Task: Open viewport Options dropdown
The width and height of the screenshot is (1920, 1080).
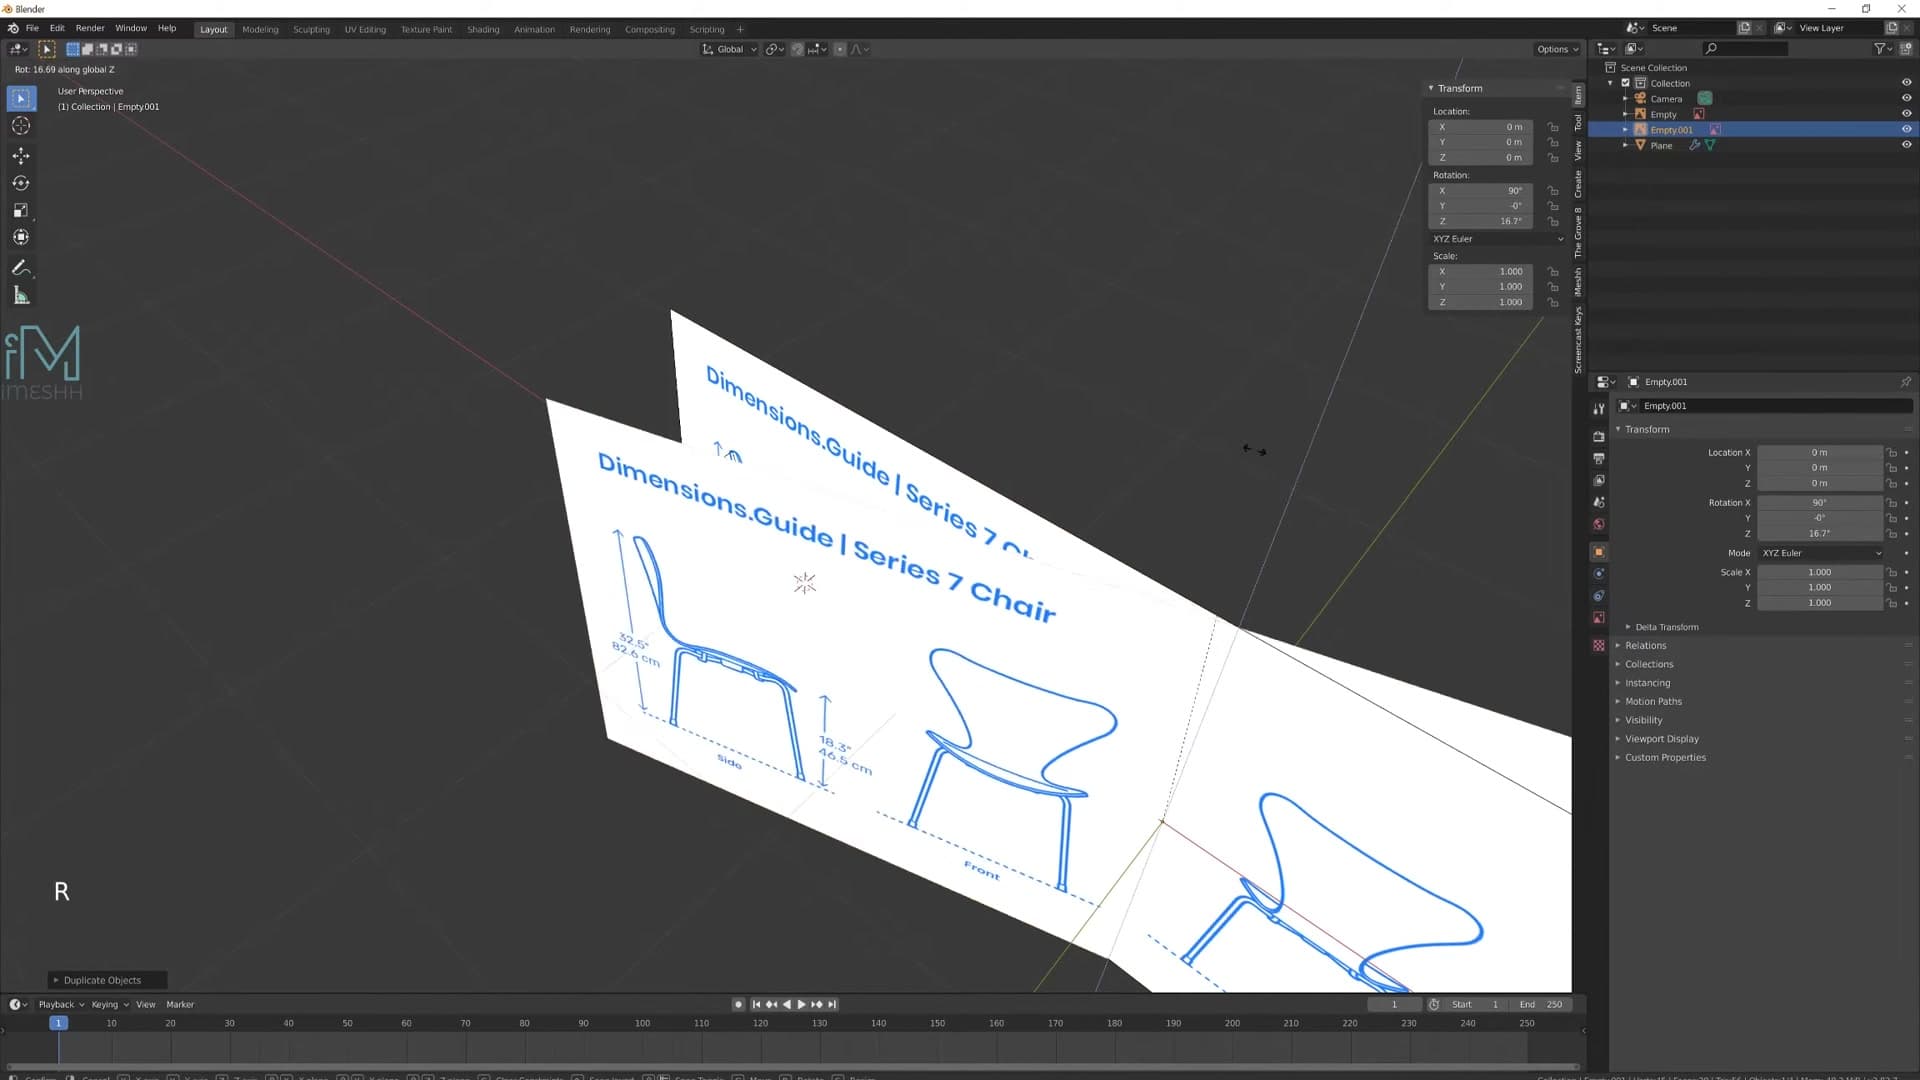Action: 1557,49
